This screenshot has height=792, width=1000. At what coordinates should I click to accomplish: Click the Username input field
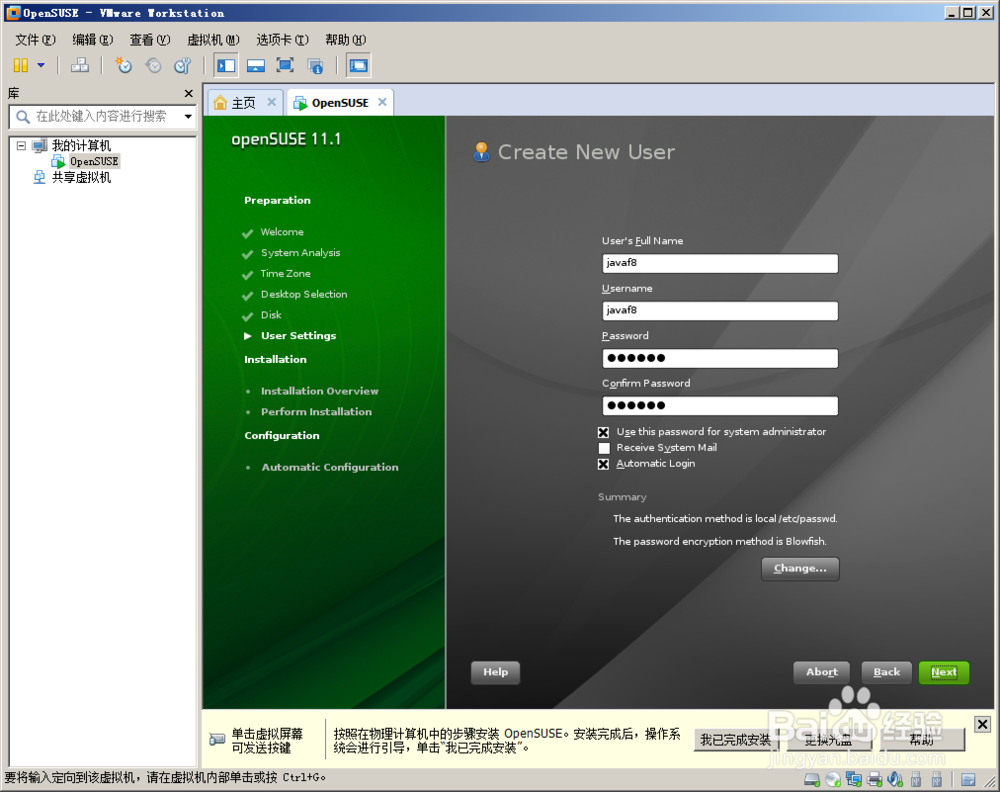coord(720,311)
